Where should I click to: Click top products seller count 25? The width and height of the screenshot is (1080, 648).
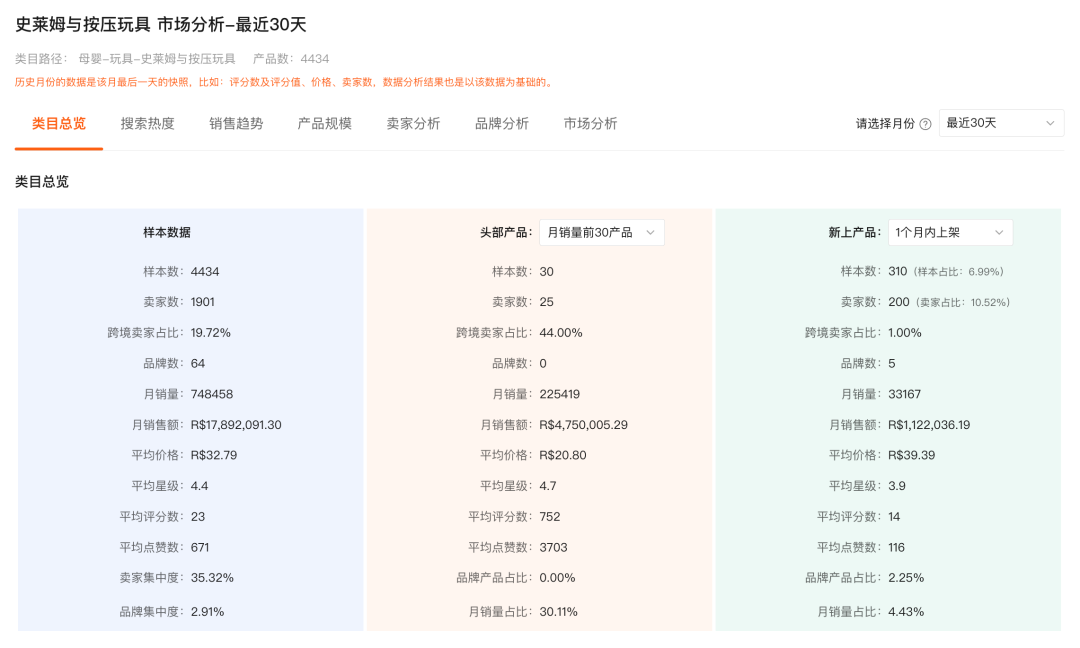547,302
